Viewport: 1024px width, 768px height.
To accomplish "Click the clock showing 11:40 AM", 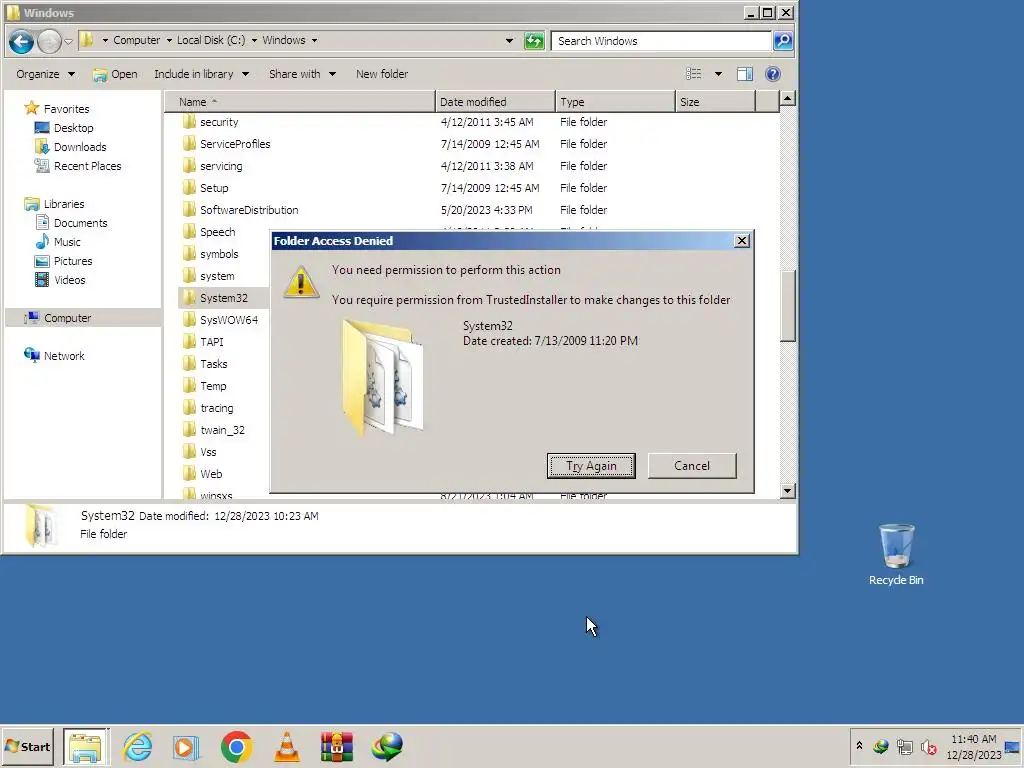I will (973, 739).
